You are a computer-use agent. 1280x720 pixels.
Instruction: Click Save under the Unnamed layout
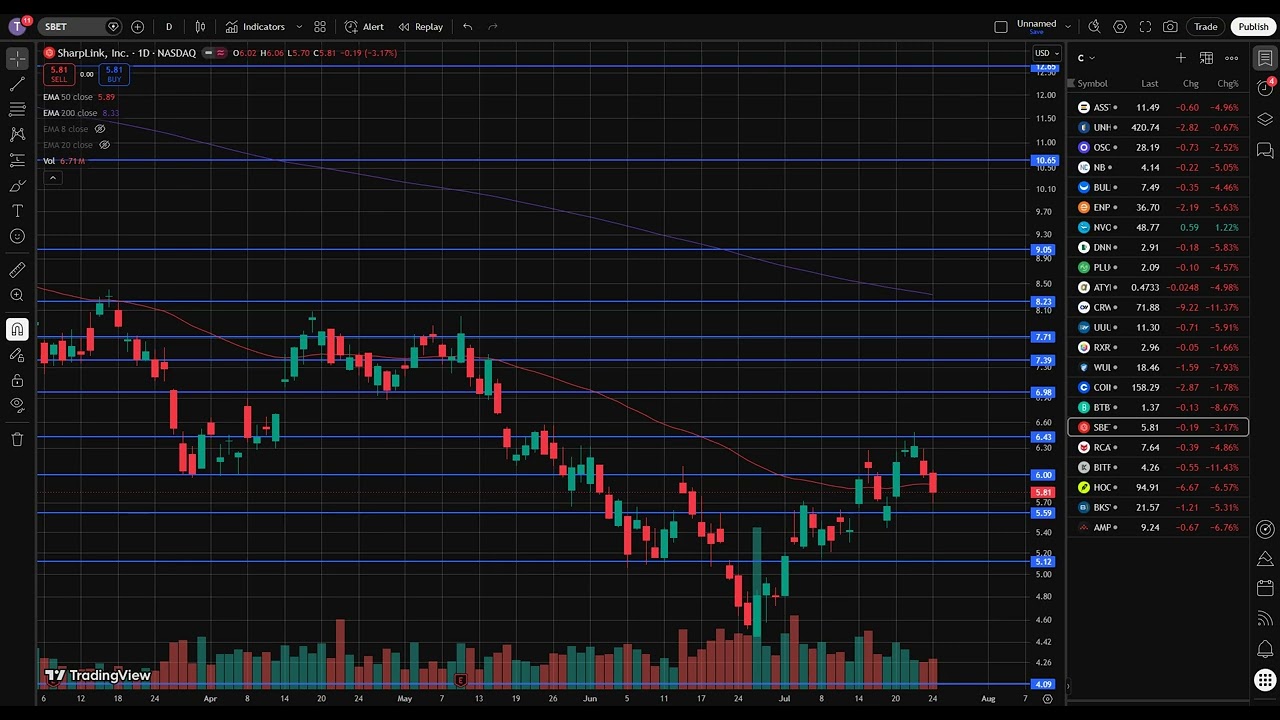(1036, 32)
